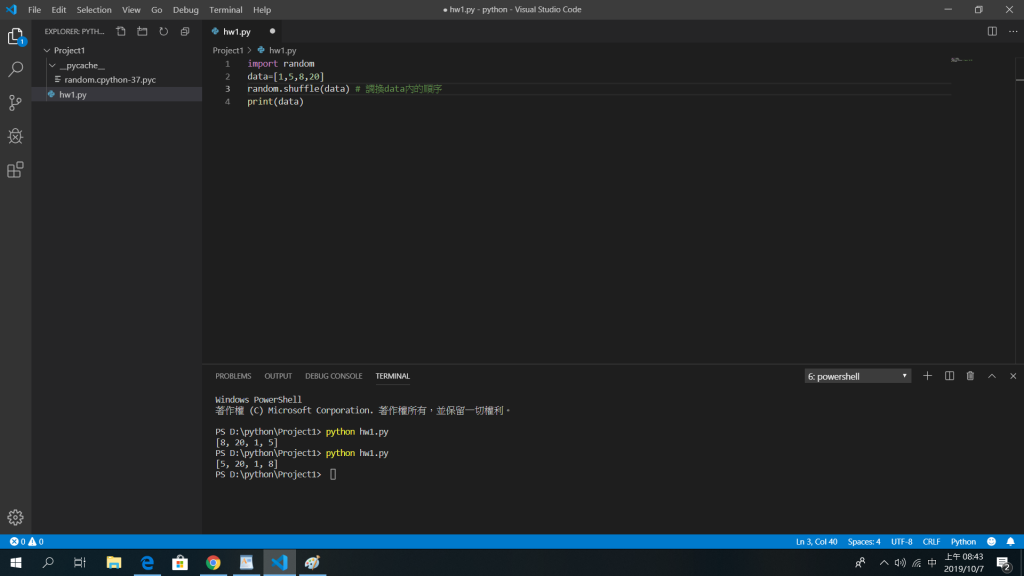The height and width of the screenshot is (576, 1024).
Task: Close the unsaved hw1.py tab dot
Action: (x=272, y=31)
